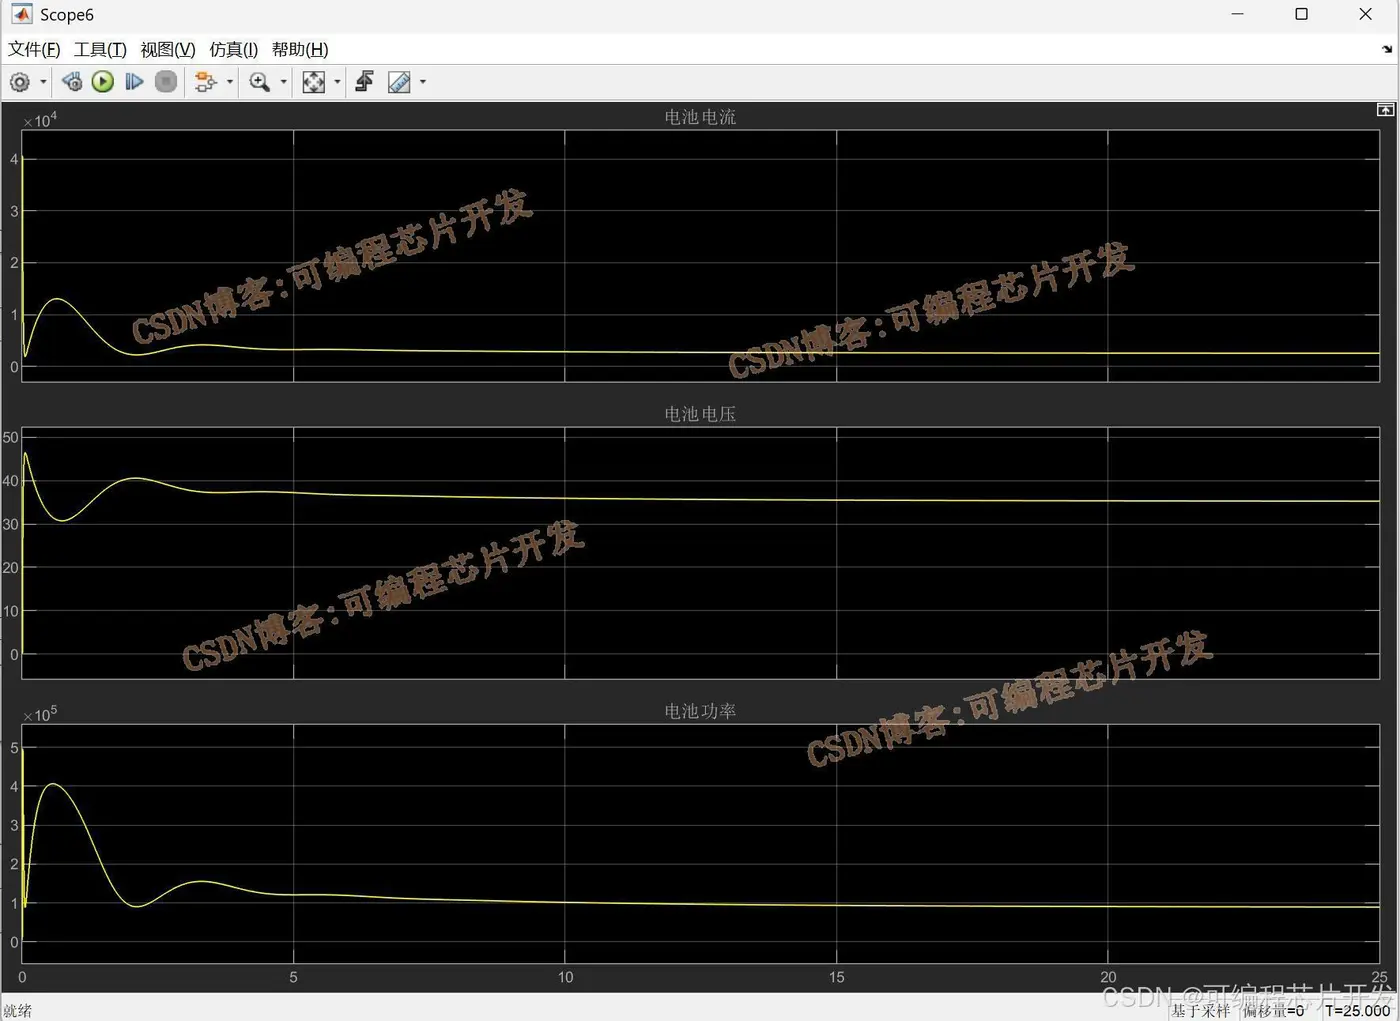Click the 电池电压 plot title

(700, 414)
